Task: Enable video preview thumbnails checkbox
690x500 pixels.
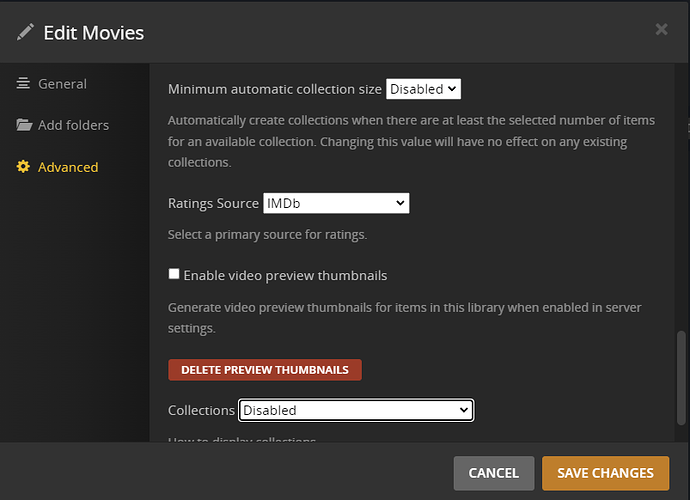Action: pyautogui.click(x=174, y=274)
